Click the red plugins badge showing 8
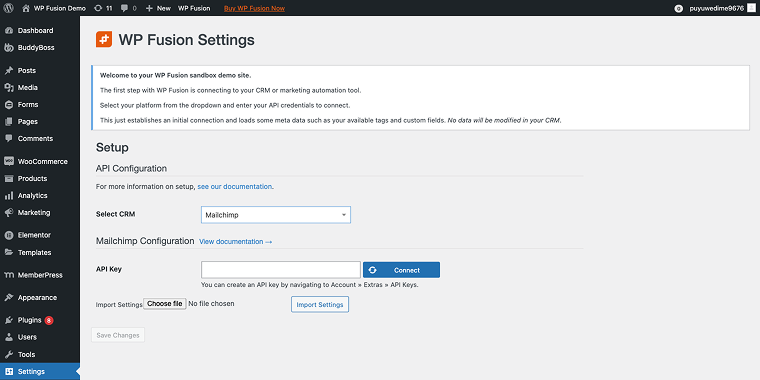 (49, 320)
